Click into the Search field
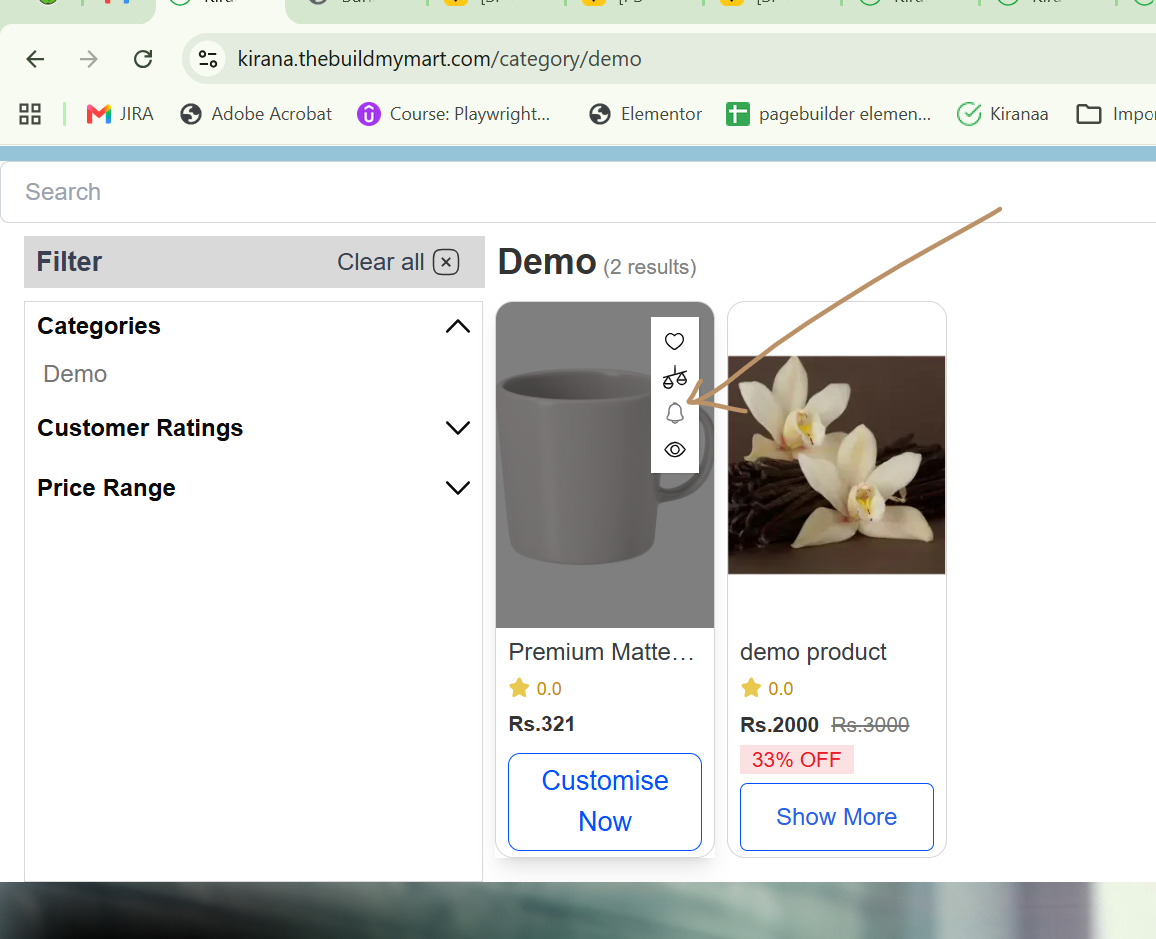The height and width of the screenshot is (939, 1156). (x=578, y=192)
